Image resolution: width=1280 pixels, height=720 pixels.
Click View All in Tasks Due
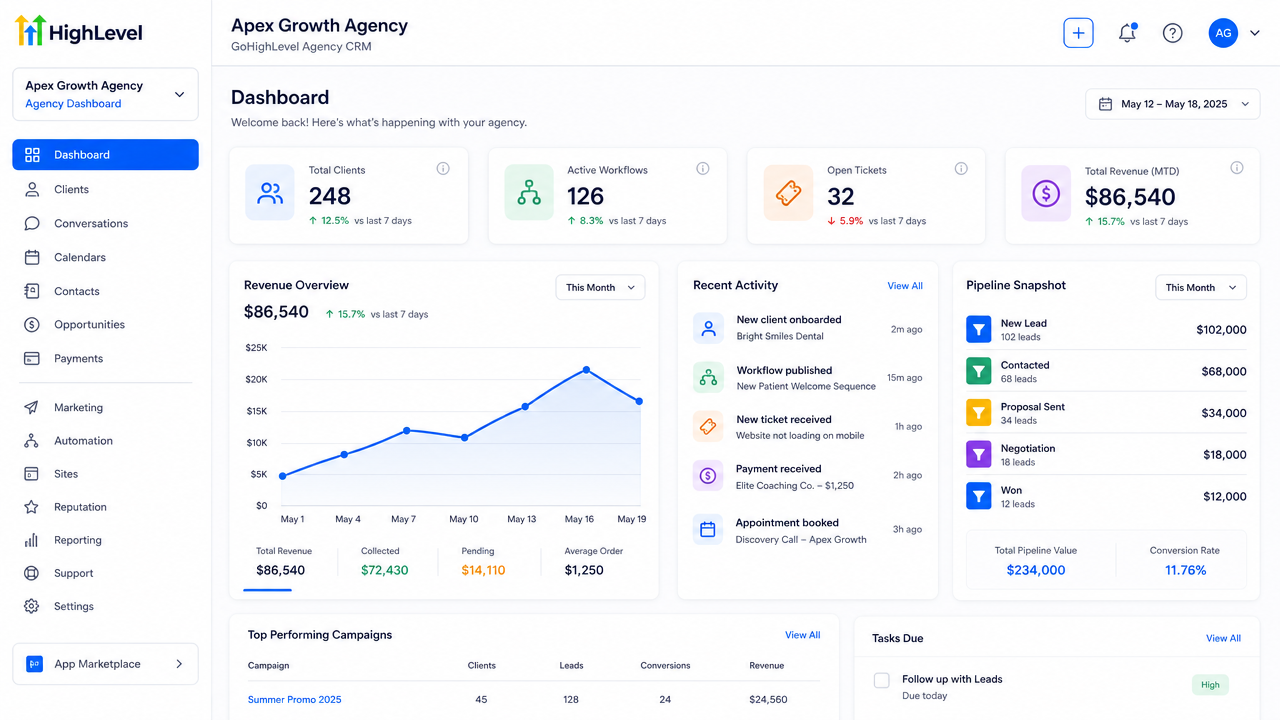coord(1223,638)
